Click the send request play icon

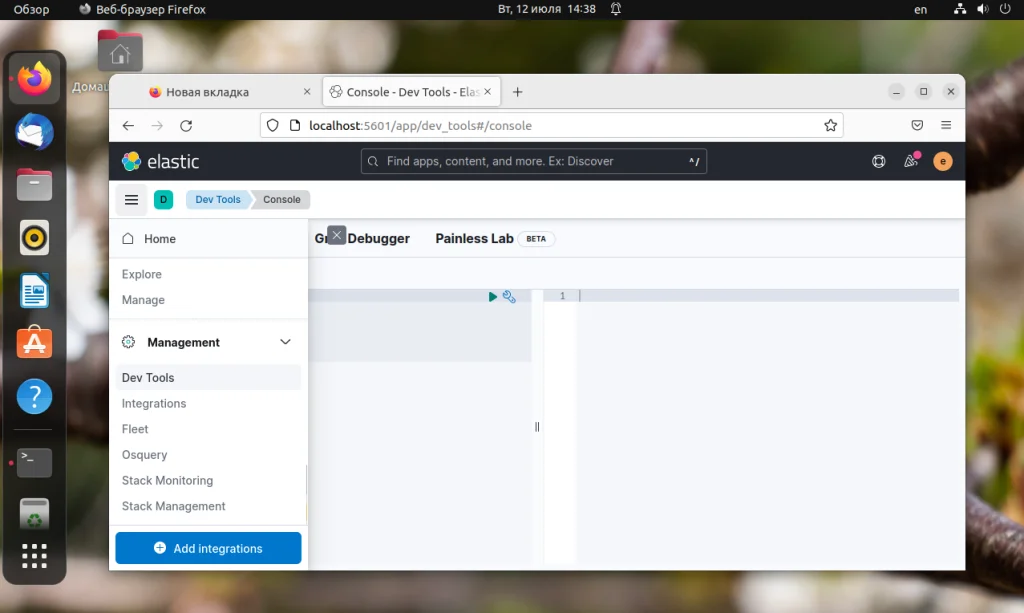coord(492,296)
